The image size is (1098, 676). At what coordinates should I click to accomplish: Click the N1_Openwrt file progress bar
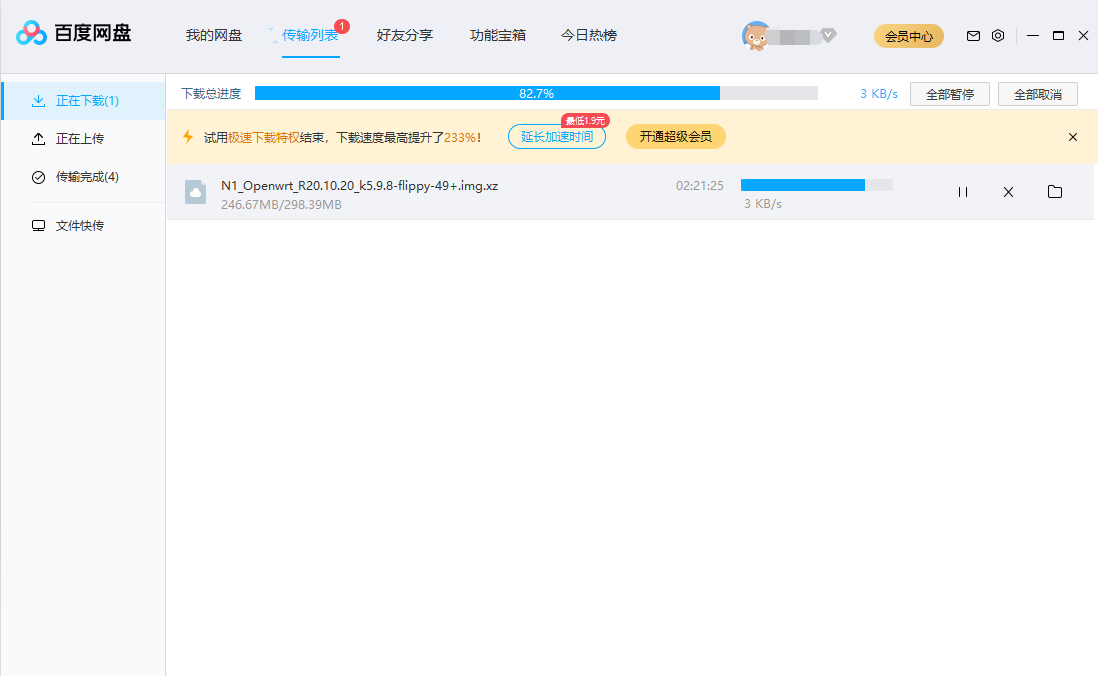coord(816,185)
